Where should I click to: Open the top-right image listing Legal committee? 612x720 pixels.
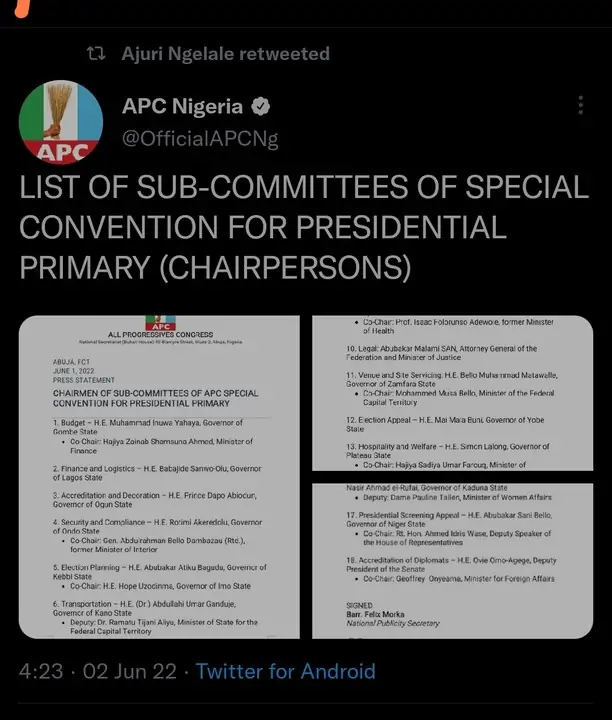click(452, 393)
